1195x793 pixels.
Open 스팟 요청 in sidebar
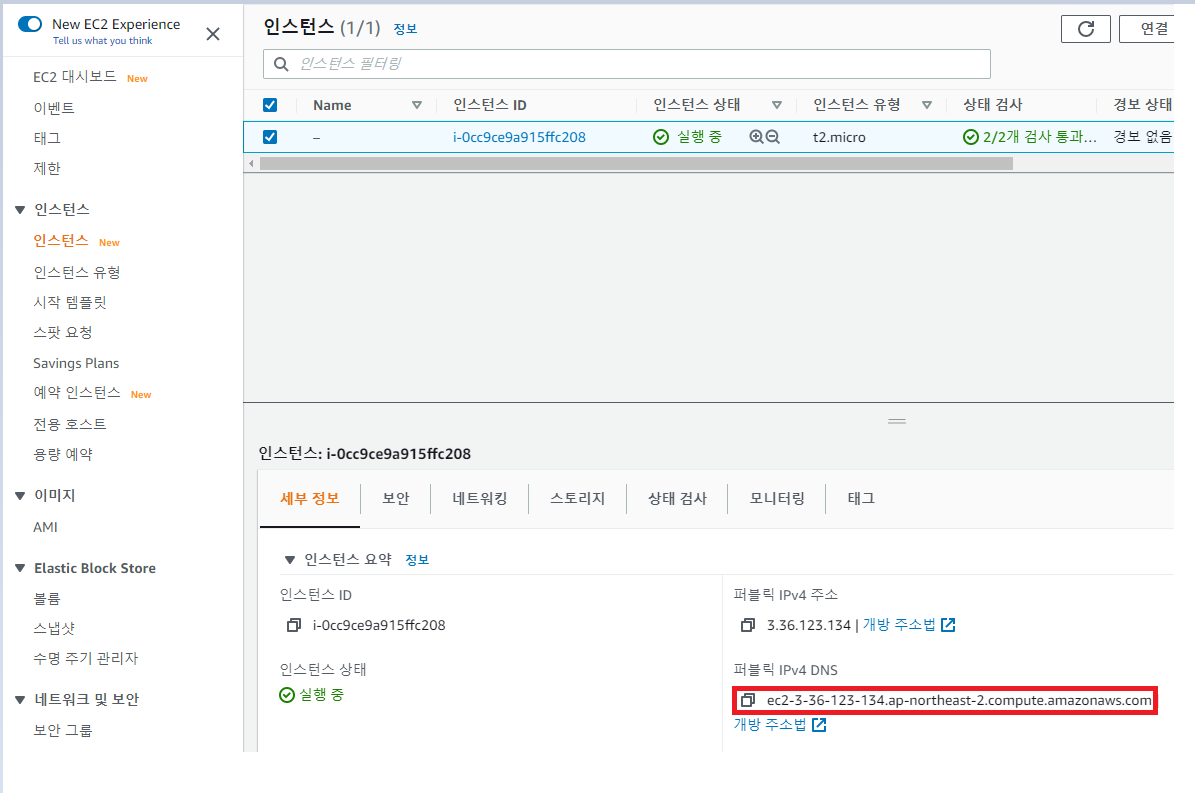click(62, 333)
